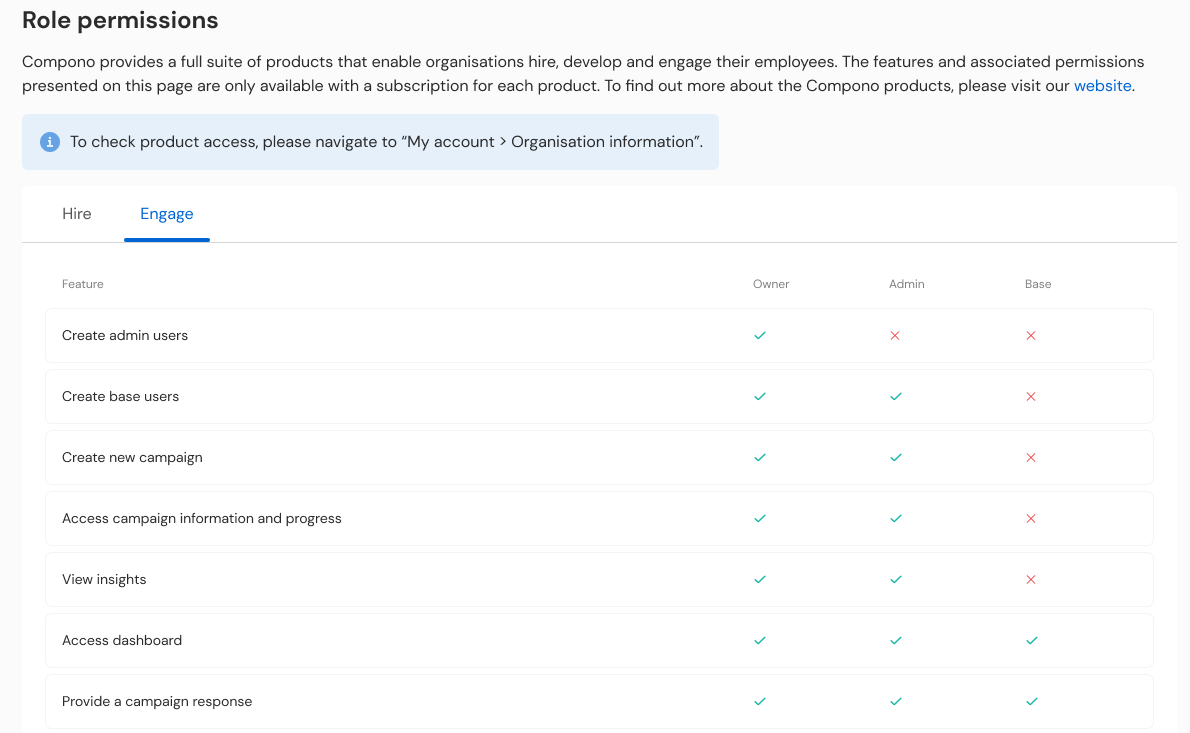This screenshot has height=733, width=1190.
Task: Click Owner checkmark for View insights
Action: coord(760,580)
